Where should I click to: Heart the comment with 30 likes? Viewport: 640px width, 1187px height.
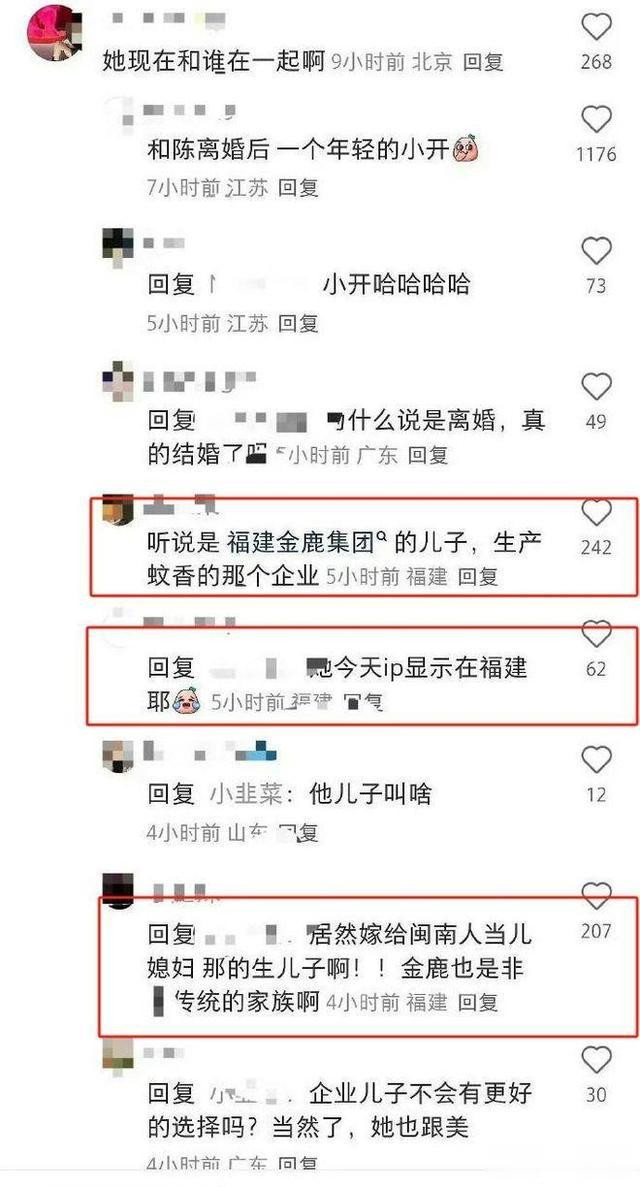(596, 1059)
